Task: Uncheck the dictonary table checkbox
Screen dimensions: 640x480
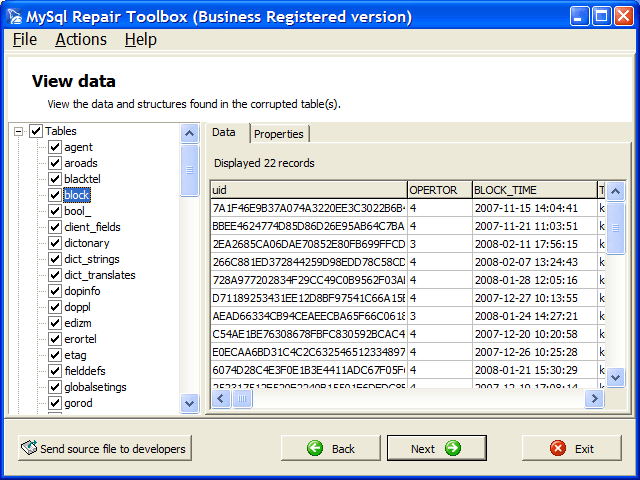Action: tap(55, 243)
